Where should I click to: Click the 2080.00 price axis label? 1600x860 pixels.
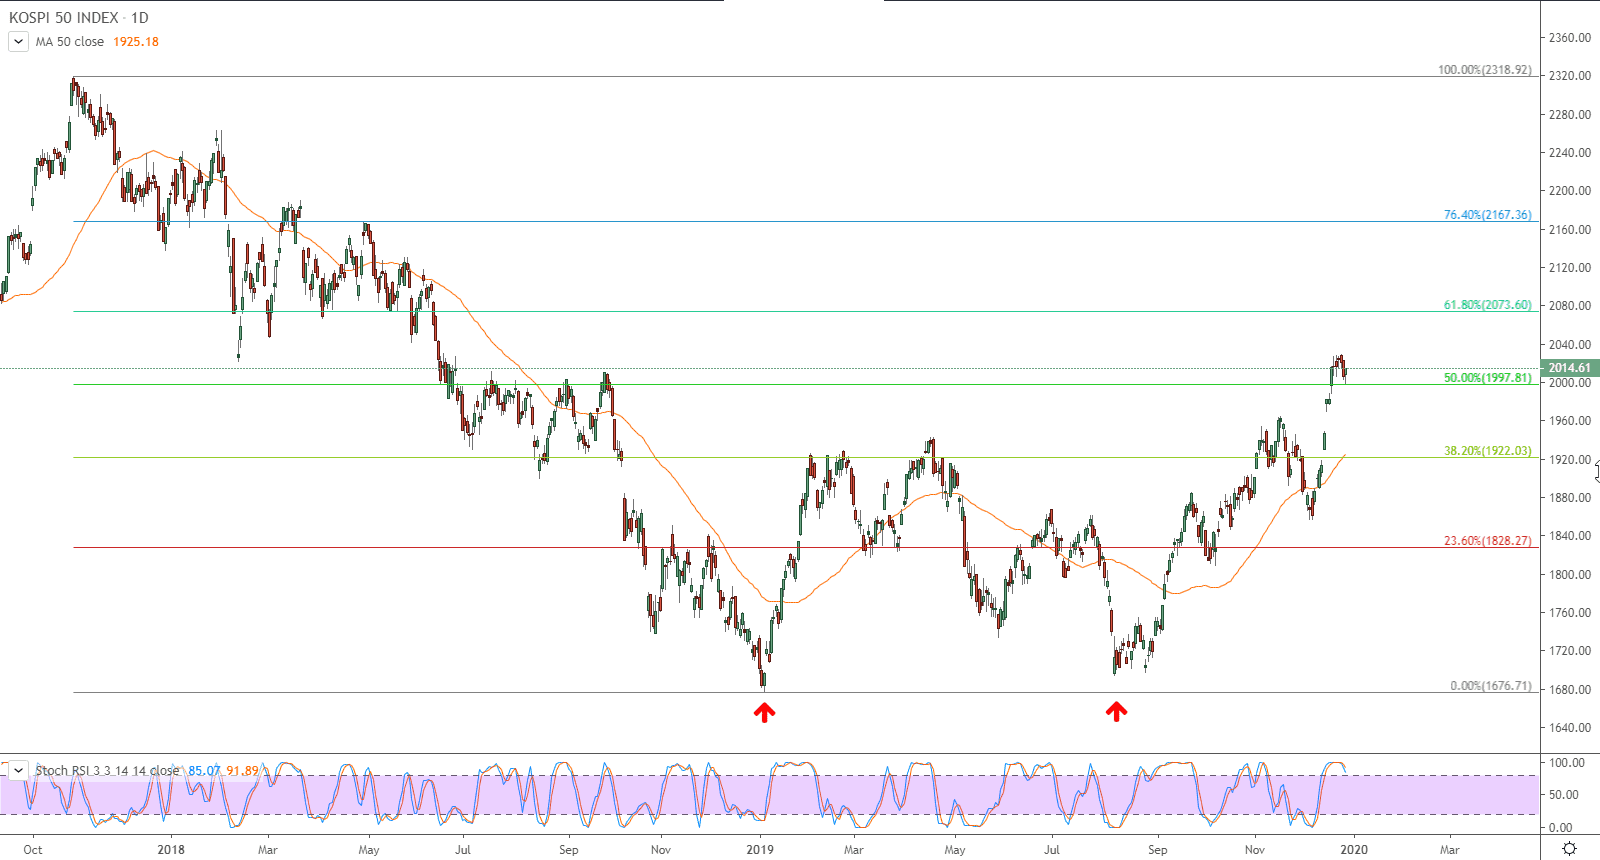click(x=1569, y=306)
